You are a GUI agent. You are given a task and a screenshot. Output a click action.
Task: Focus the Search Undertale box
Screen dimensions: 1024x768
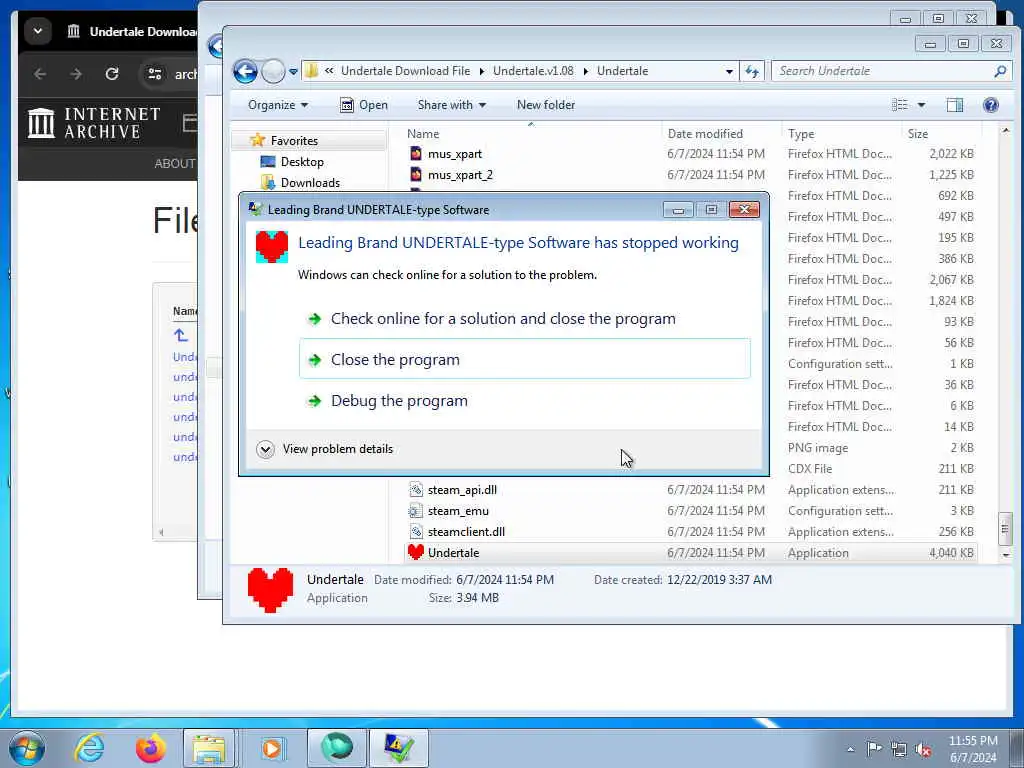pyautogui.click(x=882, y=71)
